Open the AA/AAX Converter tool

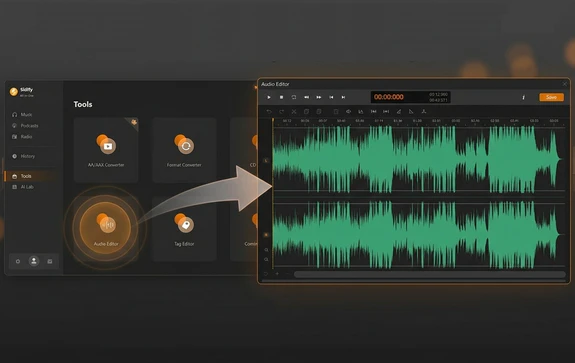[x=106, y=150]
